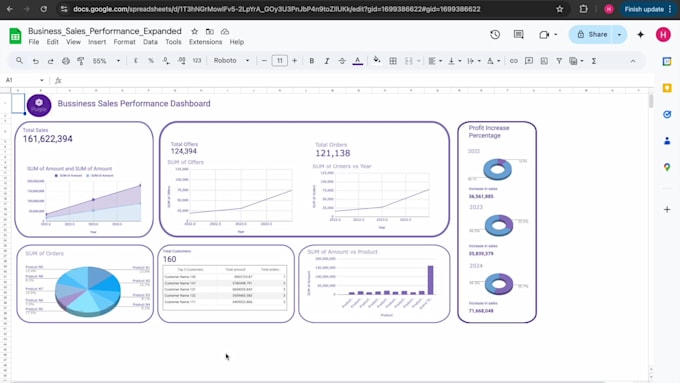Search the menus magnifier icon
The width and height of the screenshot is (680, 383).
point(20,61)
